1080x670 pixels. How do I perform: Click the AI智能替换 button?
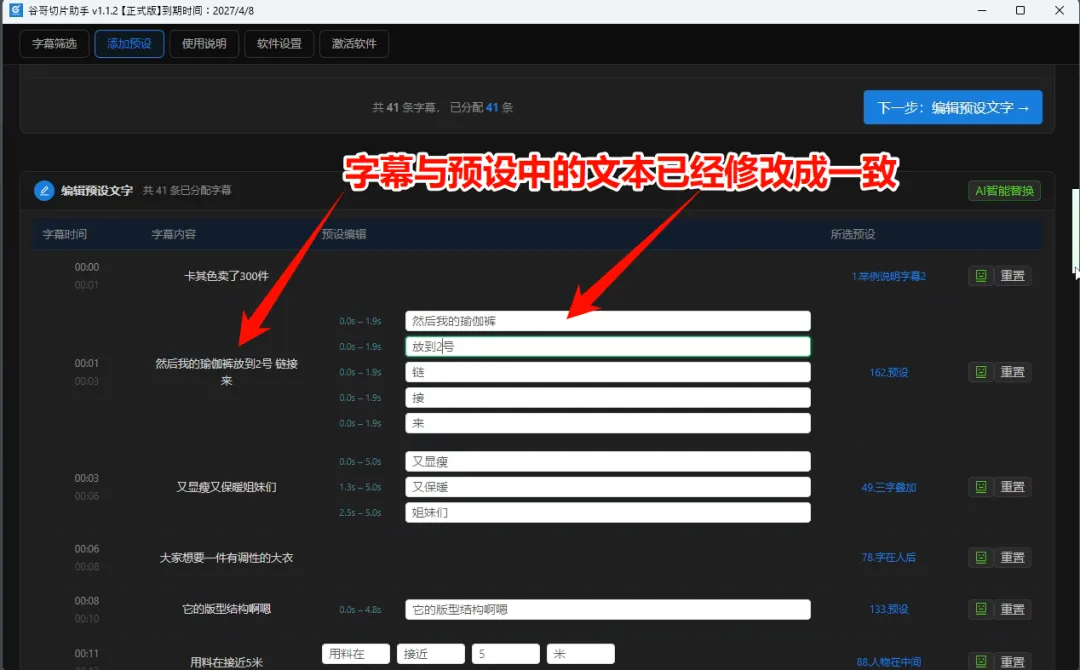(x=1004, y=191)
